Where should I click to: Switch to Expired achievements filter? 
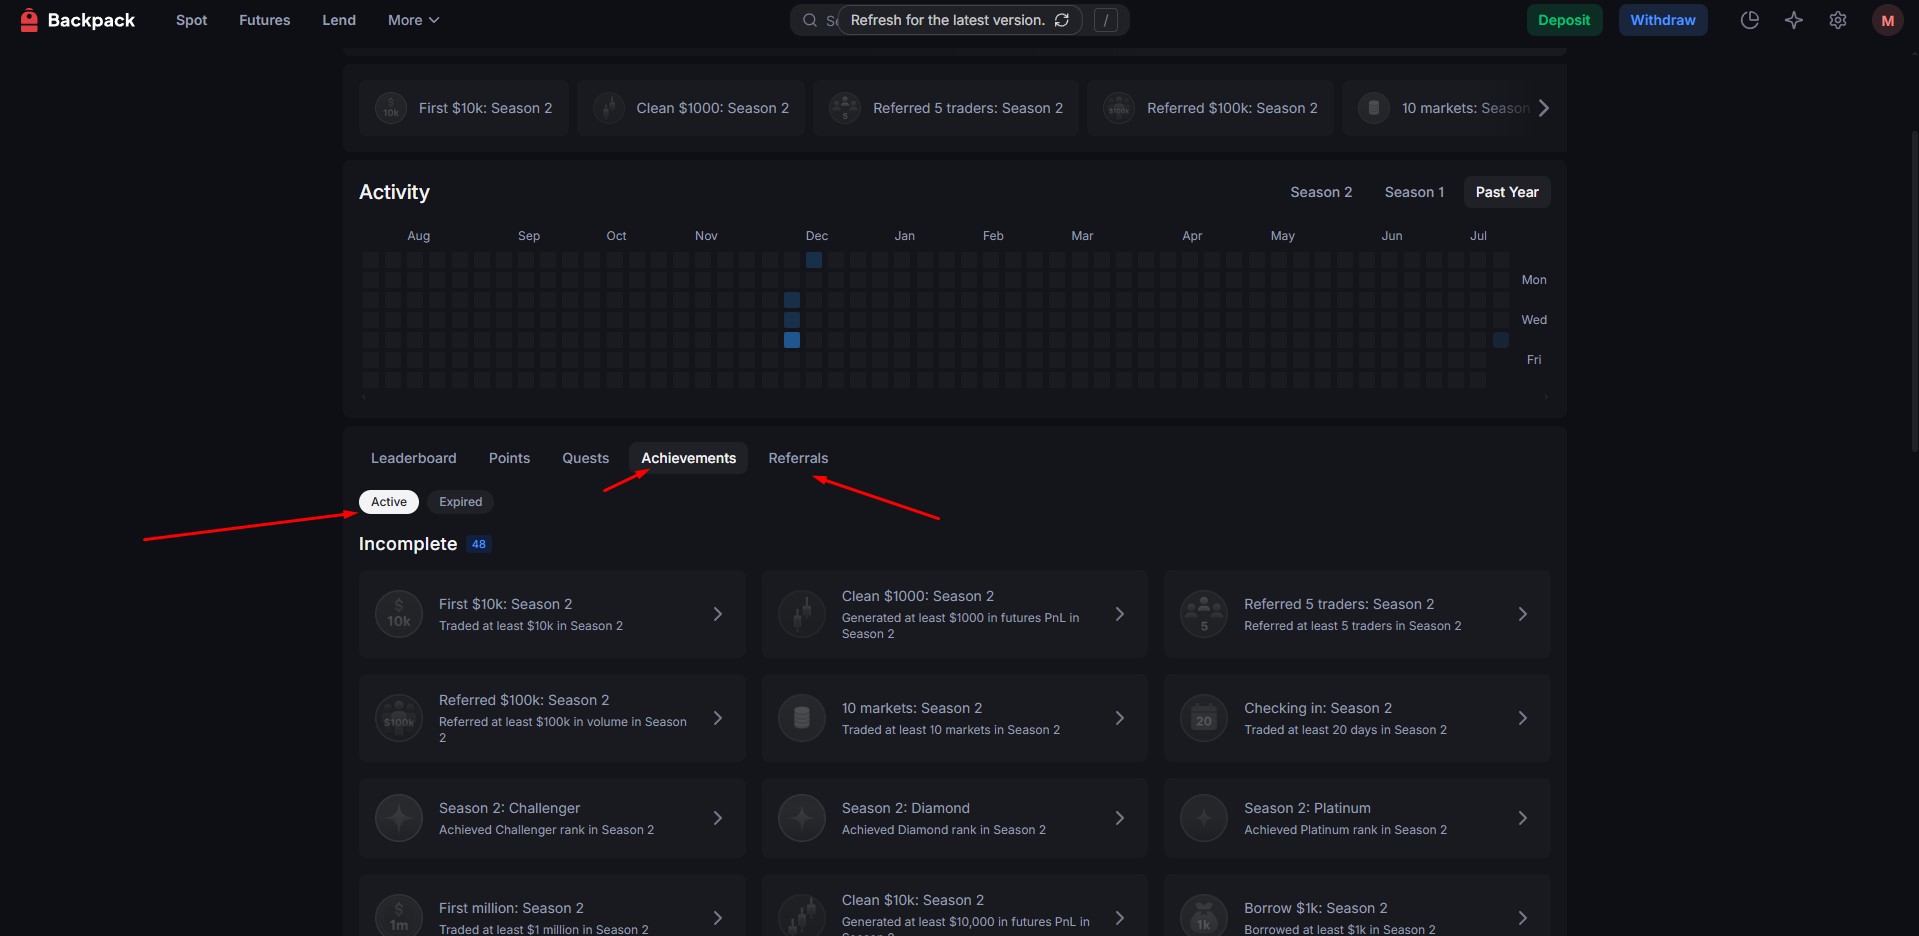click(x=460, y=502)
